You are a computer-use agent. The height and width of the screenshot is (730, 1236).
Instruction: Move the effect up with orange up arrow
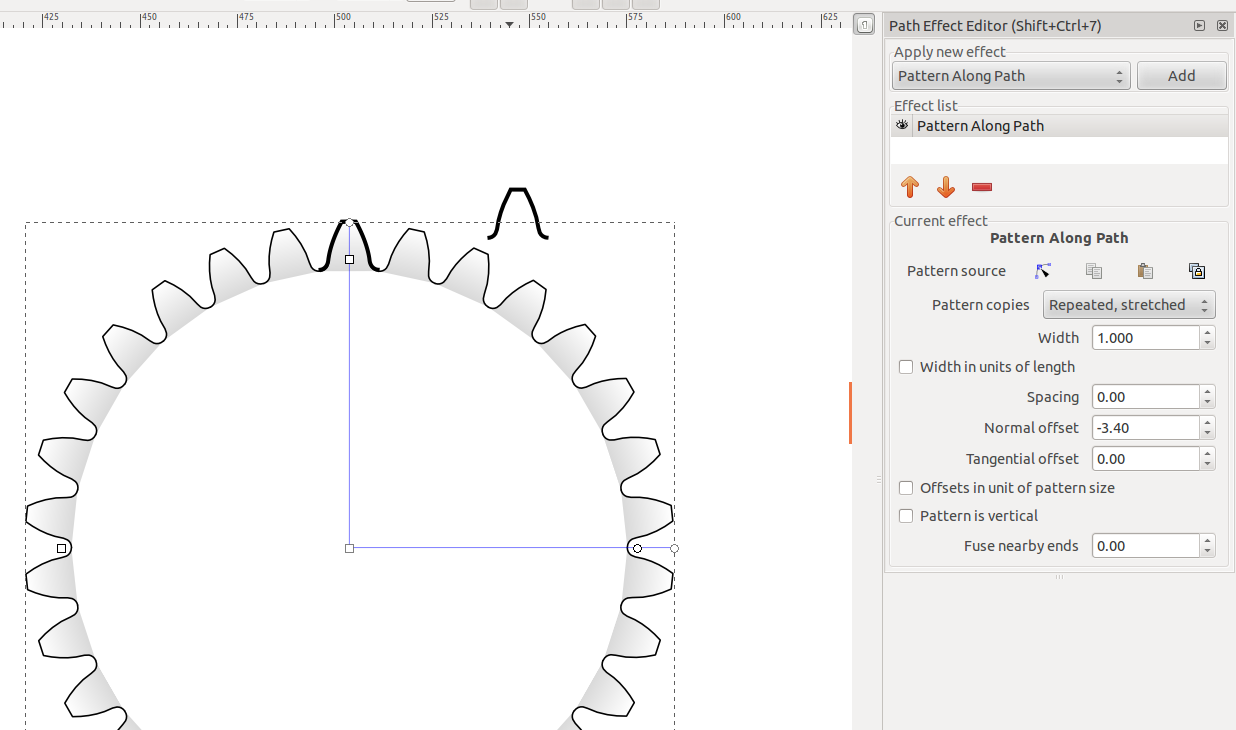pyautogui.click(x=910, y=187)
